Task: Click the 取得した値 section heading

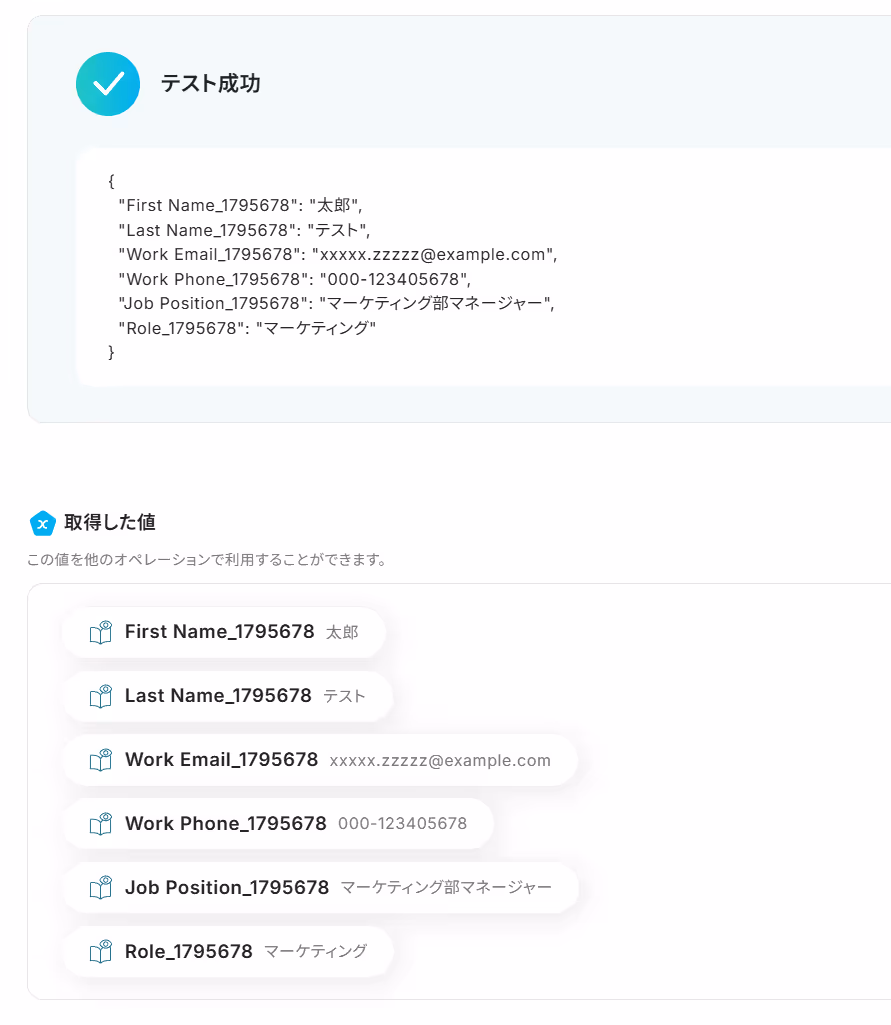Action: tap(110, 522)
